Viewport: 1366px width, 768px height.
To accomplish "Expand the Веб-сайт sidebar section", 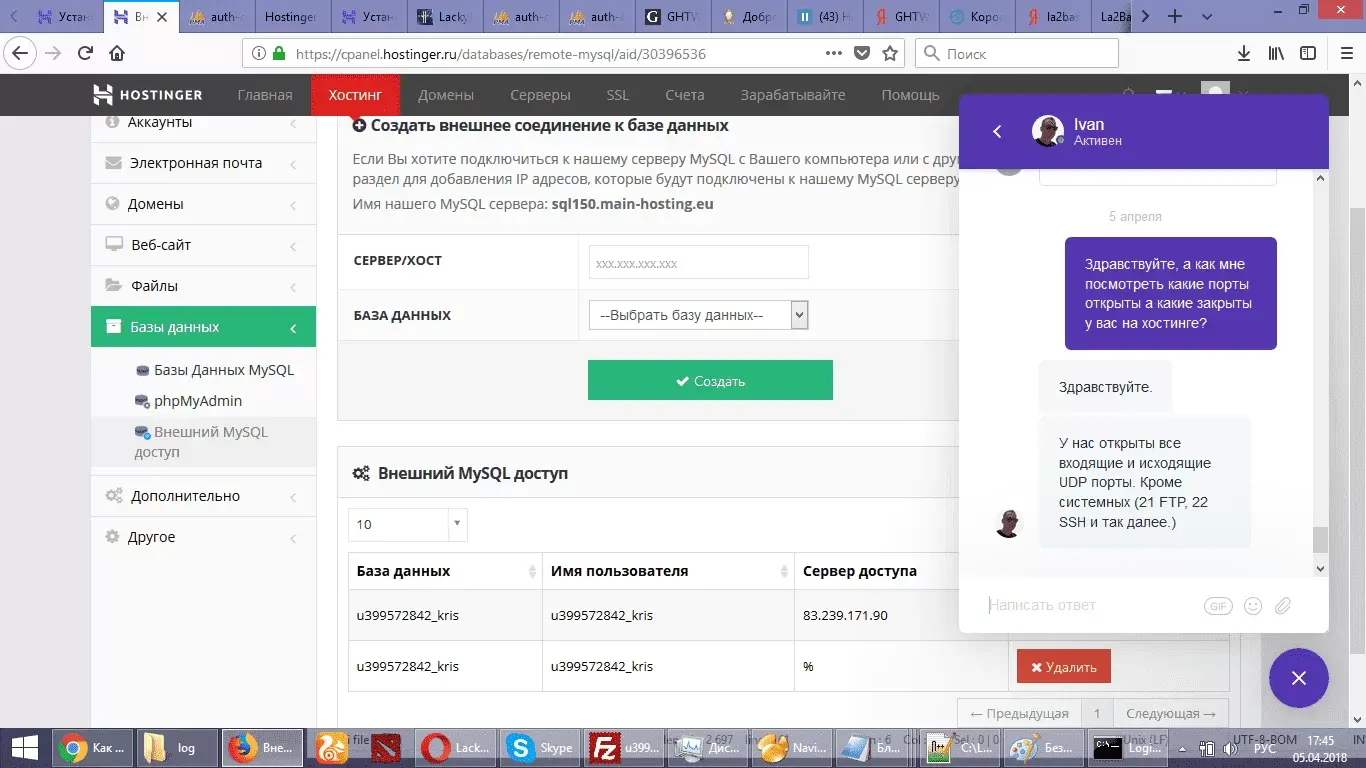I will tap(203, 245).
